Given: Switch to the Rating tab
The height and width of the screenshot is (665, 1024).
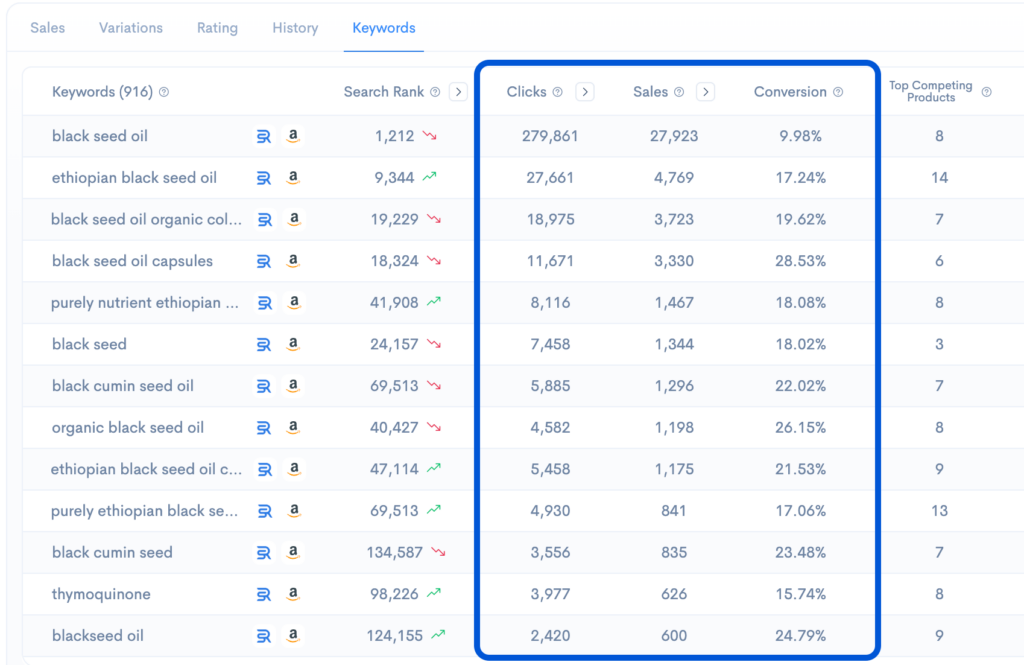Looking at the screenshot, I should point(217,28).
